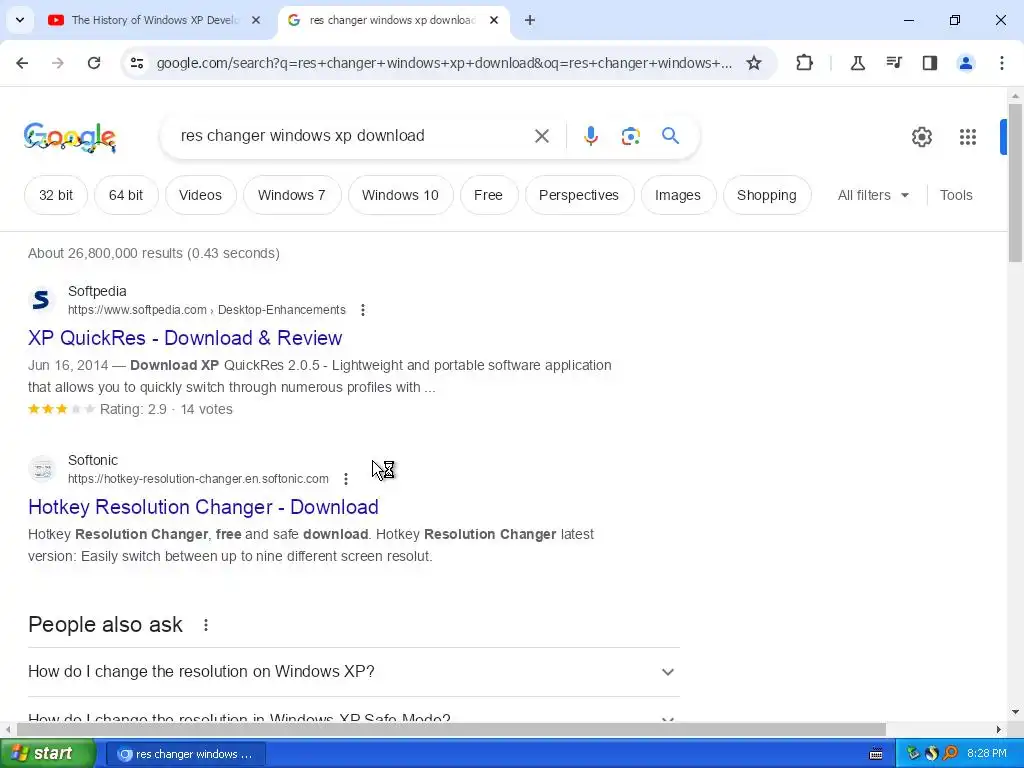1024x768 pixels.
Task: Open Hotkey Resolution Changer - Download link
Action: (x=203, y=507)
